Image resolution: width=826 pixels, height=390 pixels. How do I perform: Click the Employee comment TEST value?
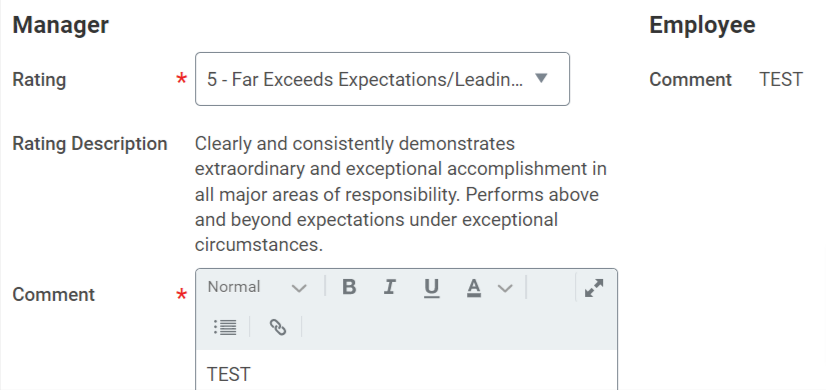click(781, 80)
